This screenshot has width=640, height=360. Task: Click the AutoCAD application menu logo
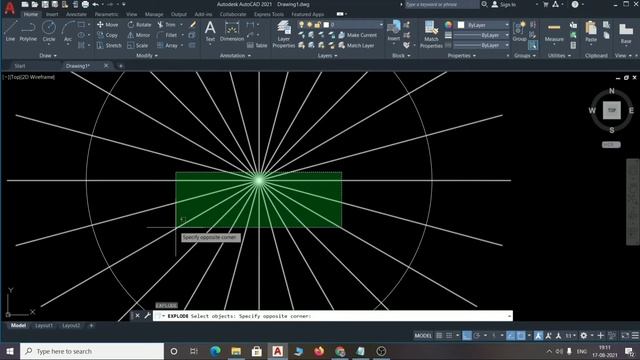[9, 9]
